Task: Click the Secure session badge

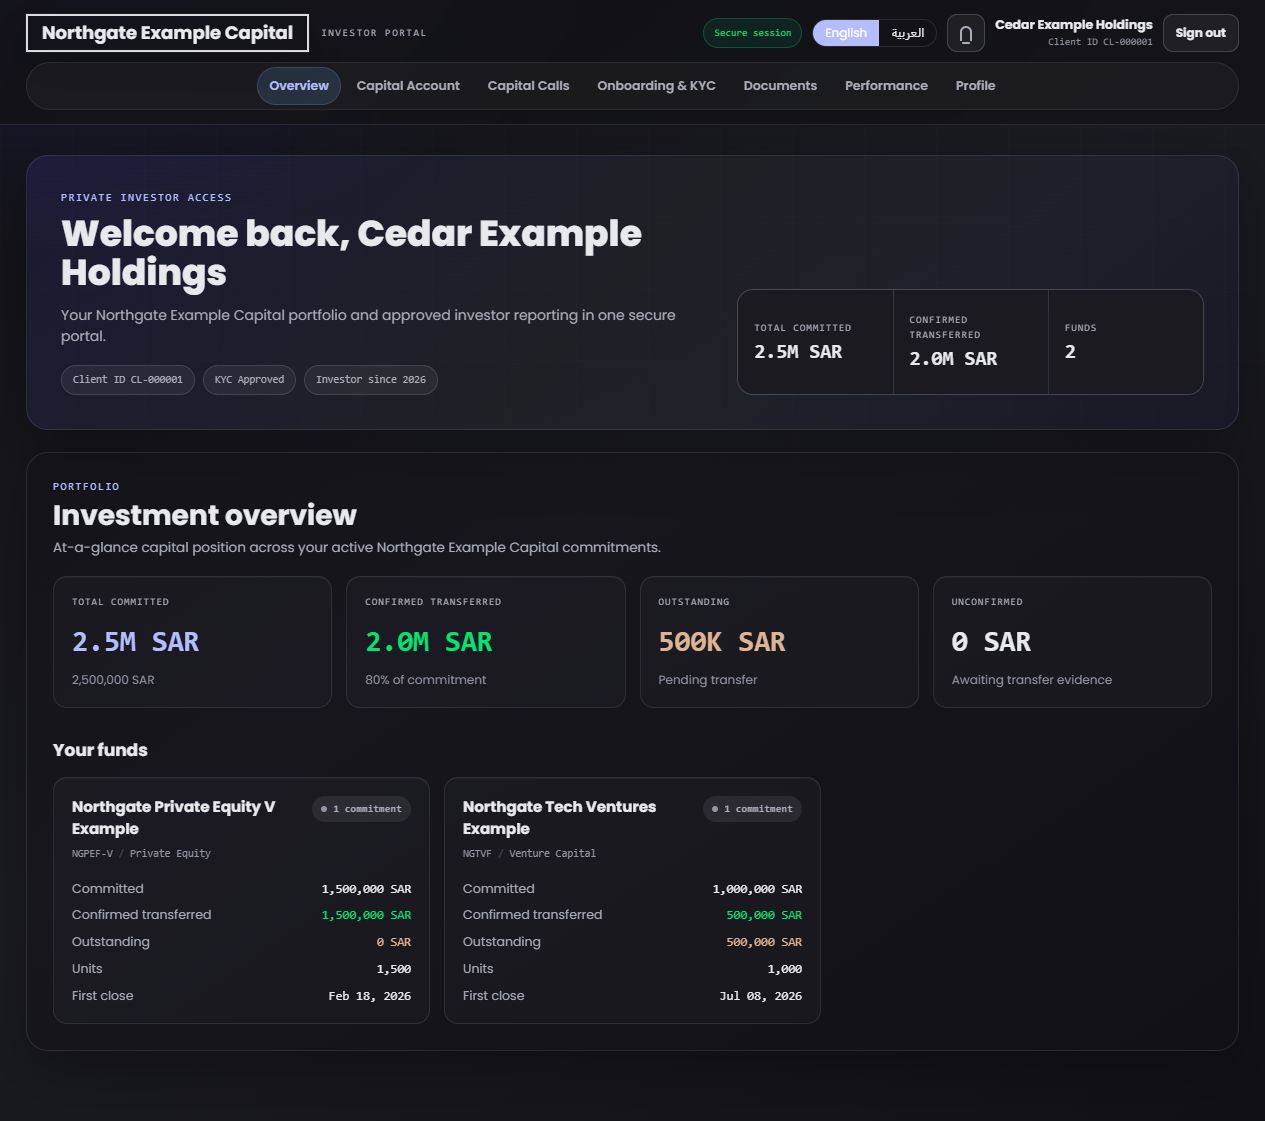Action: click(752, 33)
